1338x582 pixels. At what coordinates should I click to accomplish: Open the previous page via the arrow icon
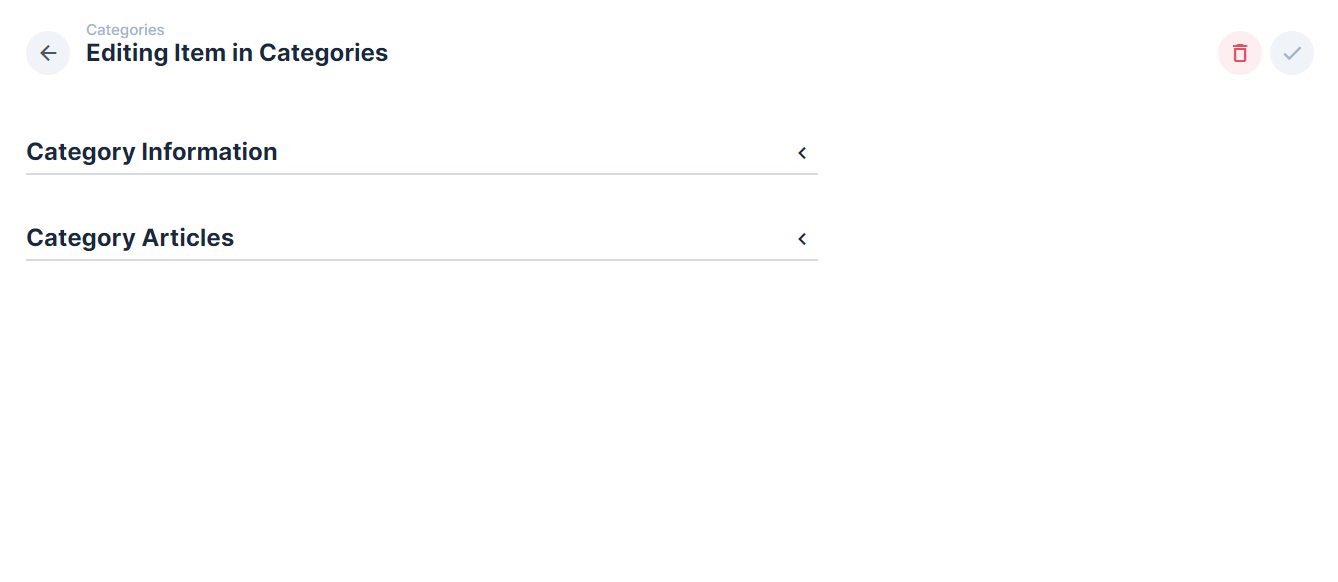[x=47, y=52]
